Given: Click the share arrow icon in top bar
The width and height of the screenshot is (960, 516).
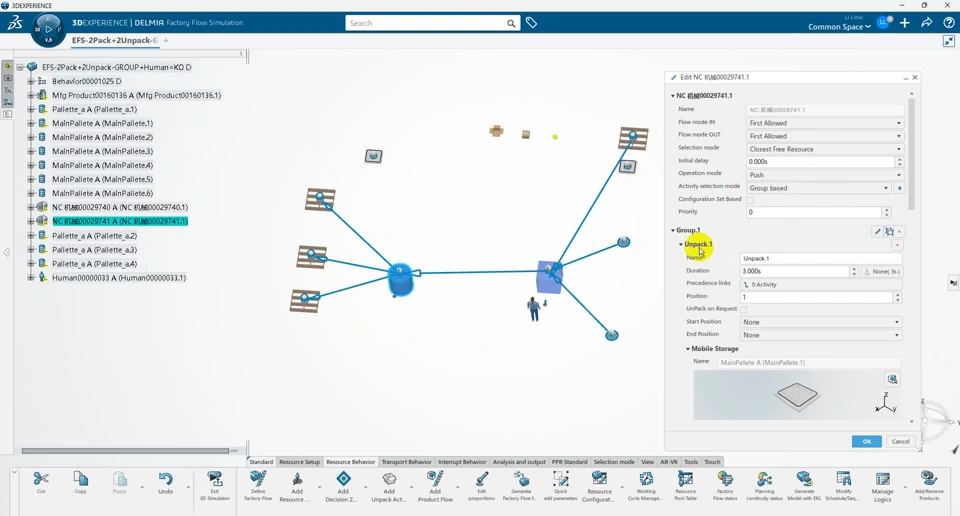Looking at the screenshot, I should 927,23.
